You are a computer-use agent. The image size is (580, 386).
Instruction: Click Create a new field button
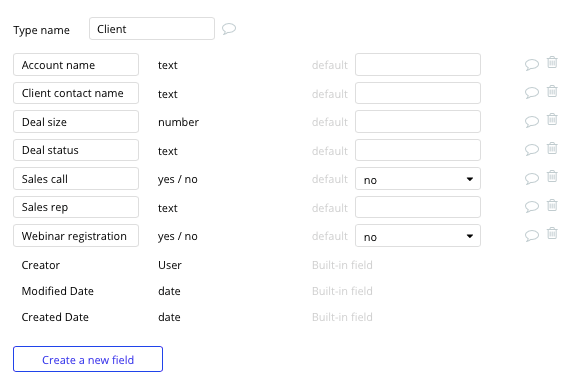[88, 359]
